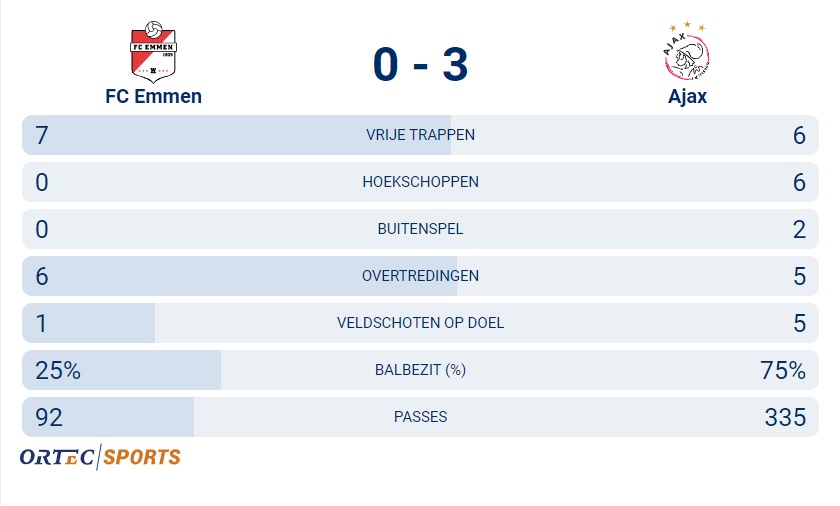
Task: Click the Veldschoten op doel label
Action: coord(421,323)
